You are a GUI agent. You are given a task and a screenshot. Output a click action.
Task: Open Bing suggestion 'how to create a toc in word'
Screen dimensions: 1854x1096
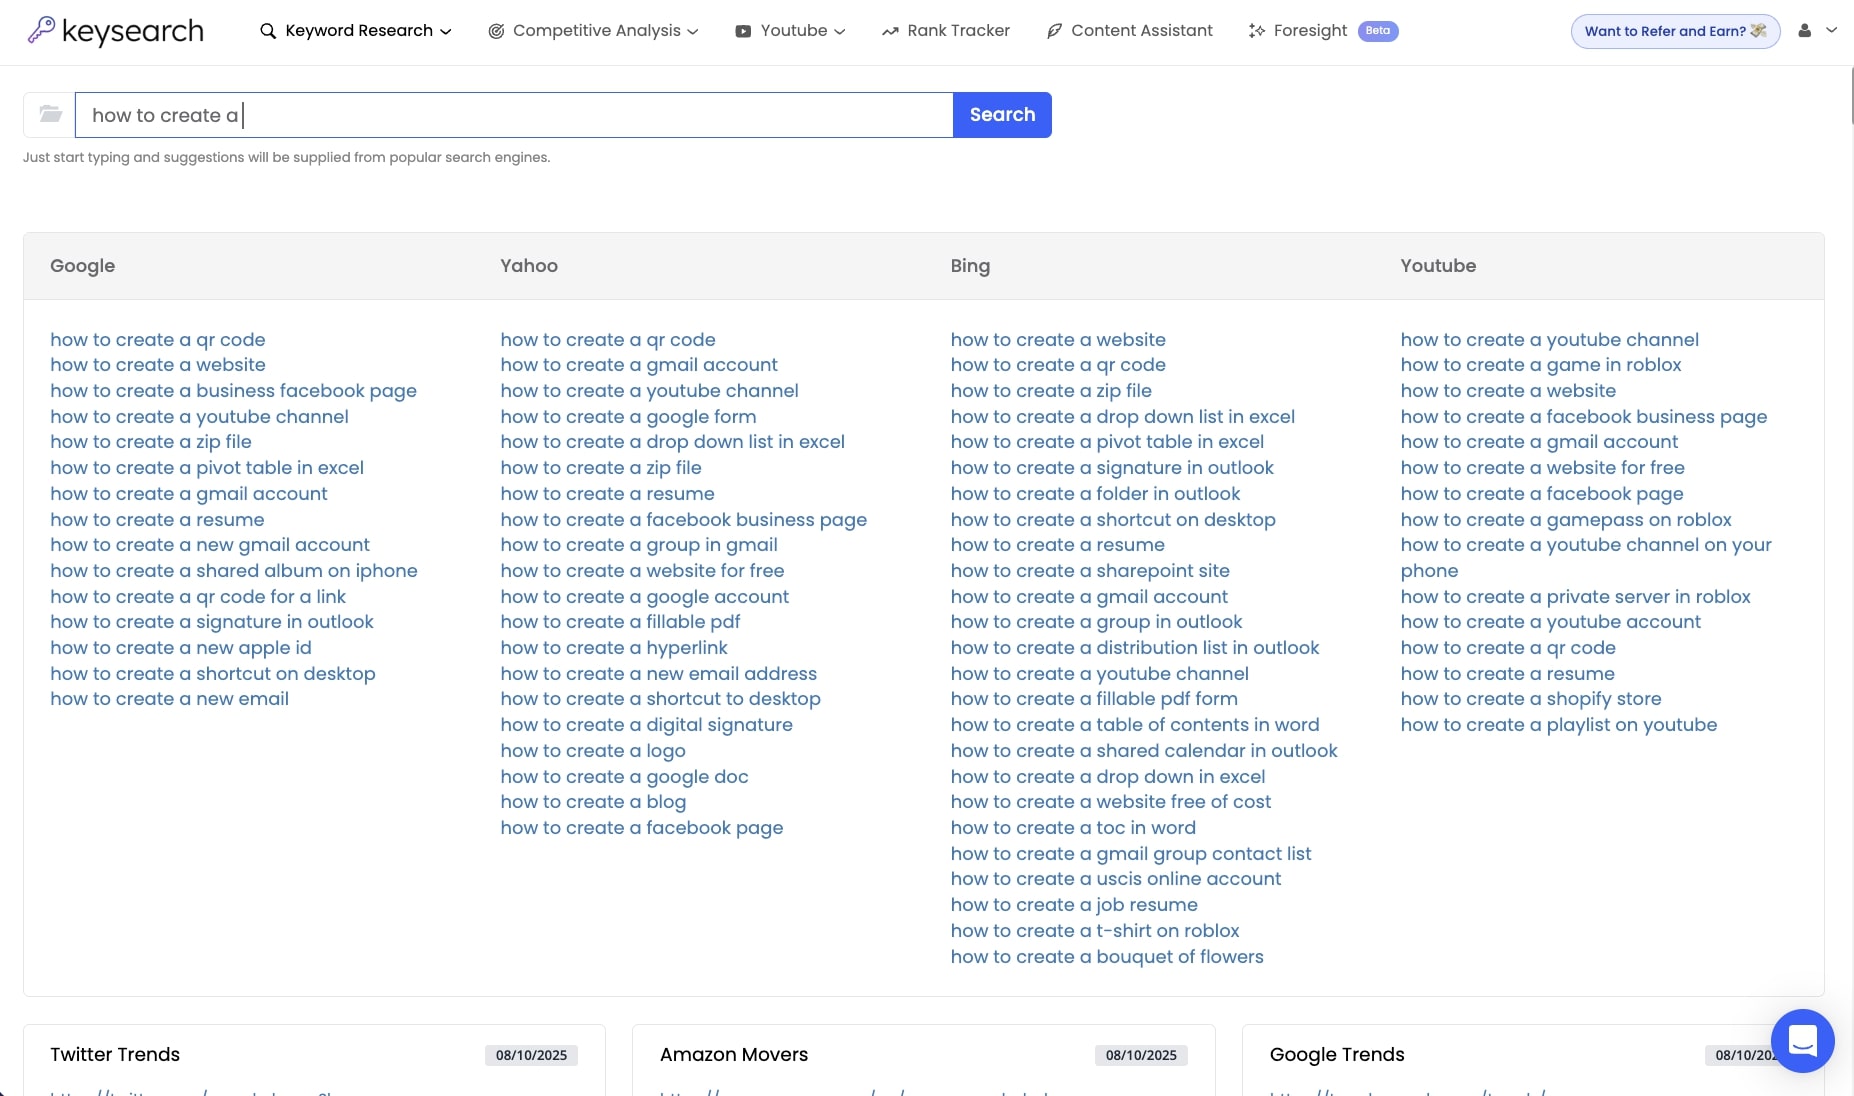(1073, 828)
